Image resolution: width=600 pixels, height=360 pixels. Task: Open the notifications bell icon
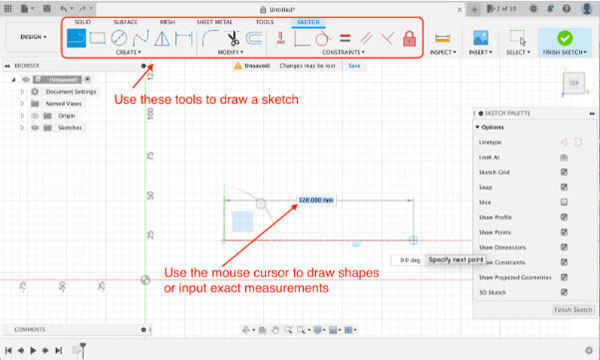(550, 9)
